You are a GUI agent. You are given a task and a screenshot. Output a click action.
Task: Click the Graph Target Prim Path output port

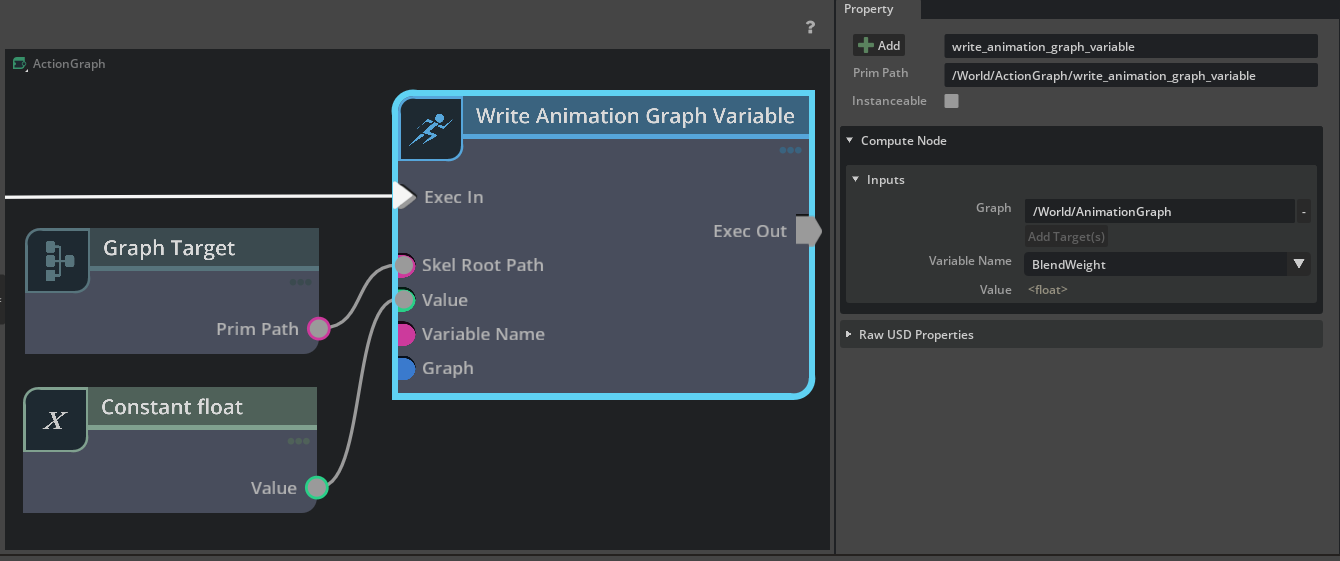(318, 329)
